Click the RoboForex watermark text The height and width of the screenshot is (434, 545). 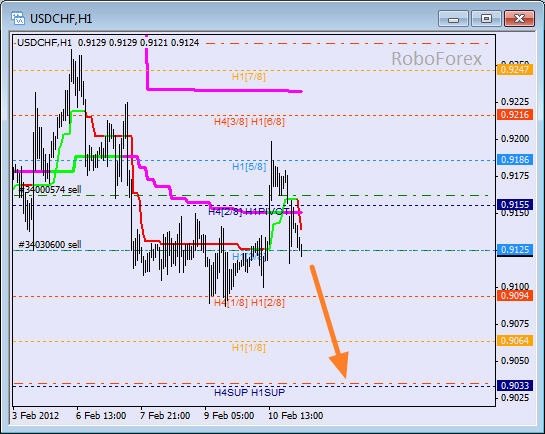[437, 58]
